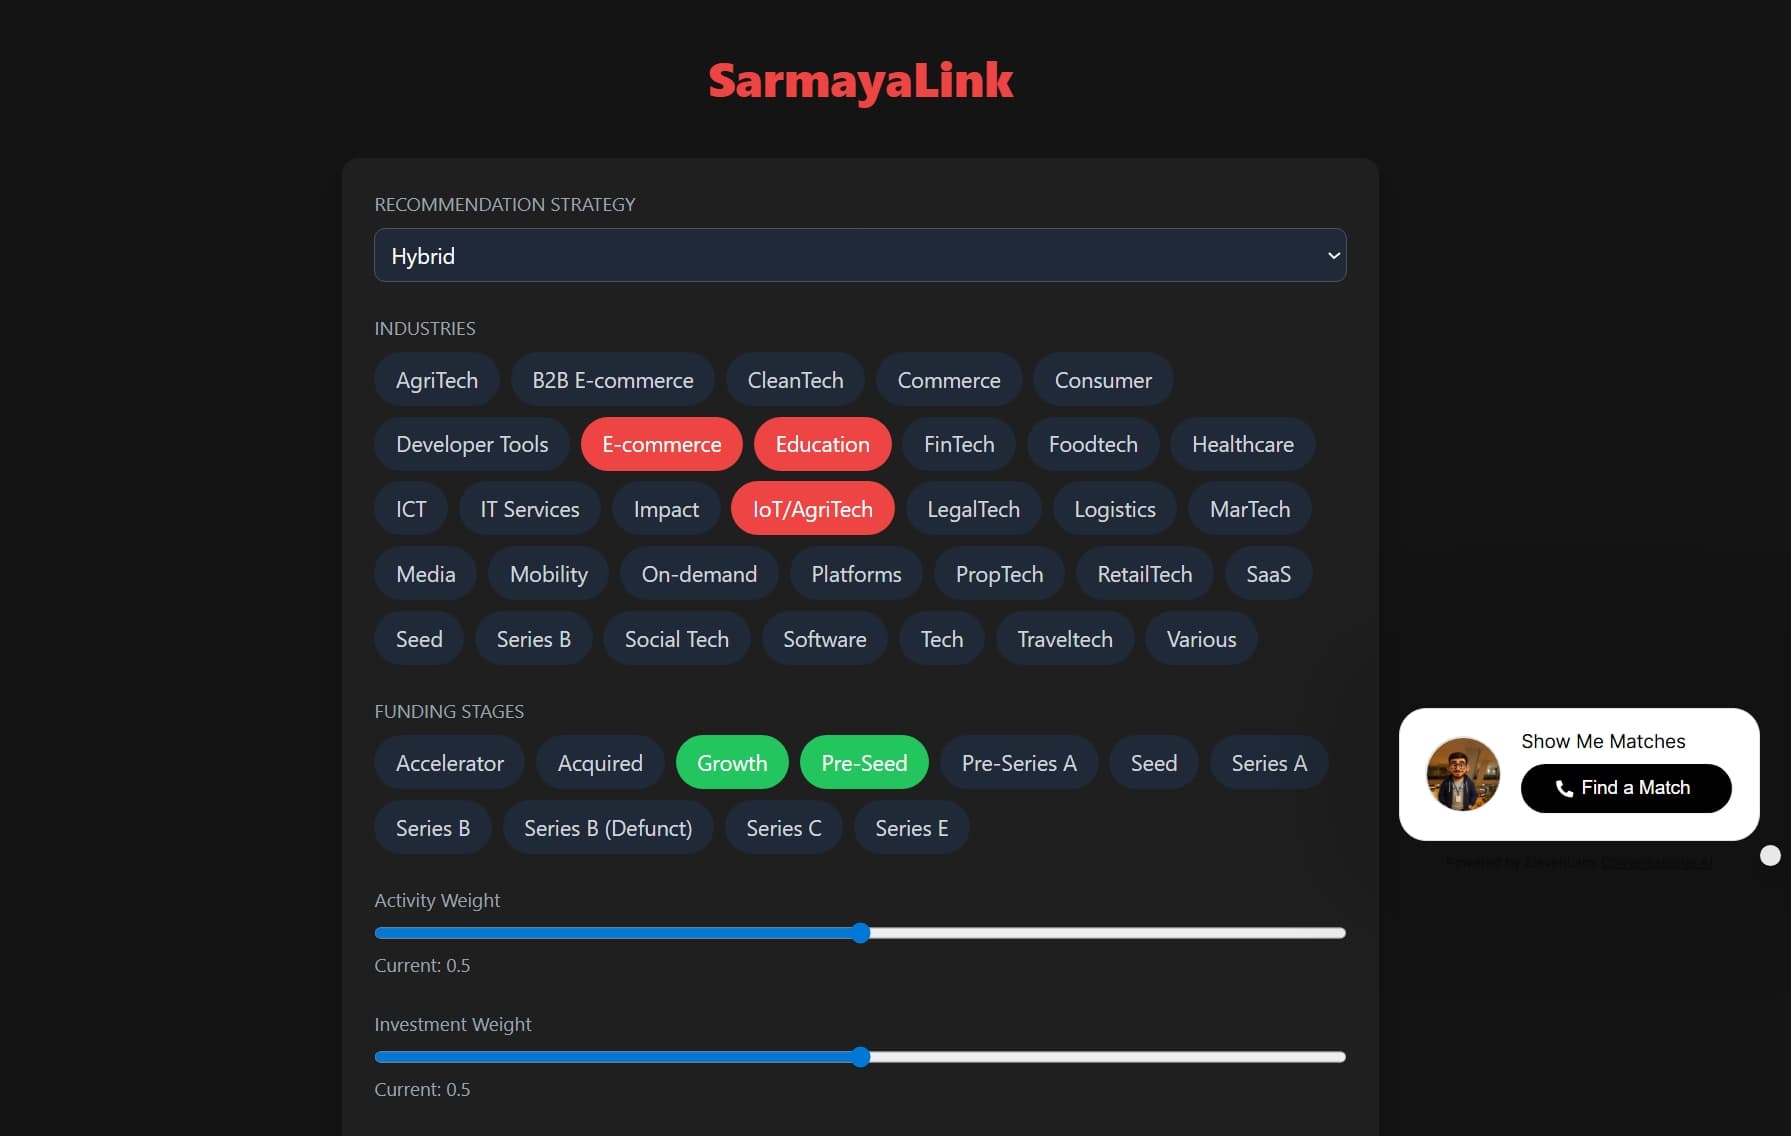Click the Find a Match button
The width and height of the screenshot is (1791, 1136).
pyautogui.click(x=1626, y=788)
